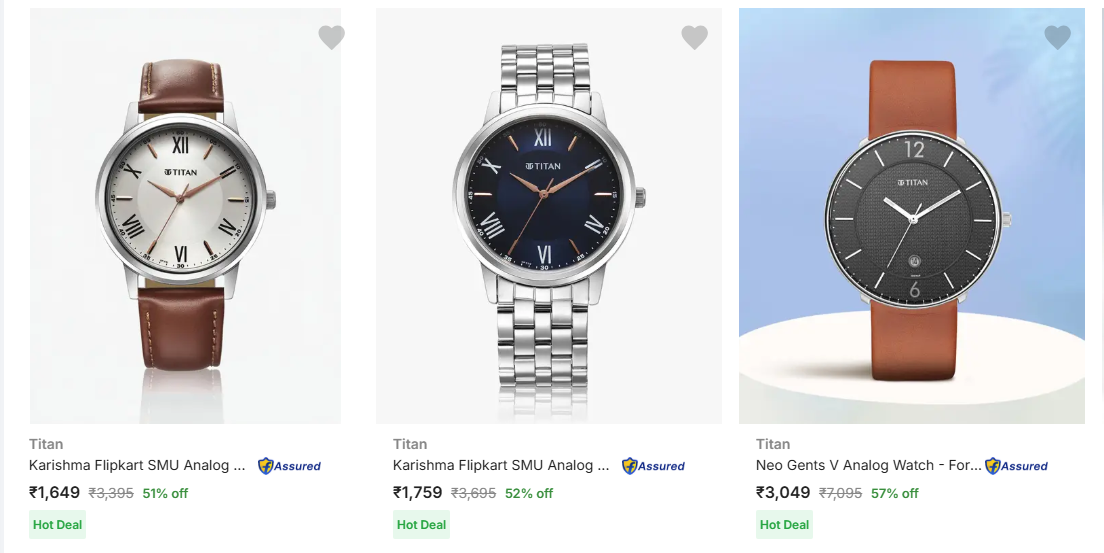The height and width of the screenshot is (553, 1104).
Task: Click Hot Deal tag under ₹1,759 watch
Action: point(421,524)
